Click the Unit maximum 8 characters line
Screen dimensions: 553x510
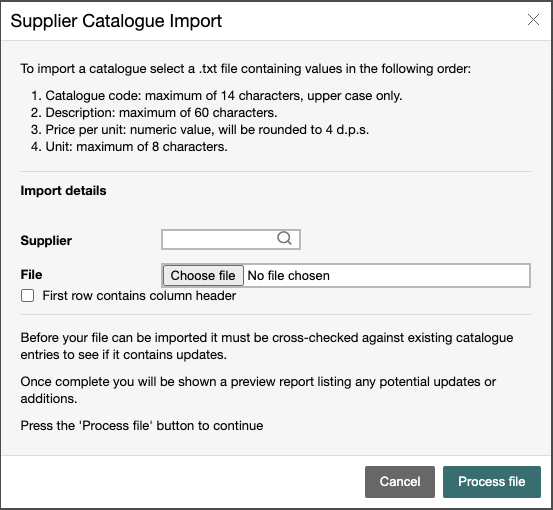tap(129, 146)
